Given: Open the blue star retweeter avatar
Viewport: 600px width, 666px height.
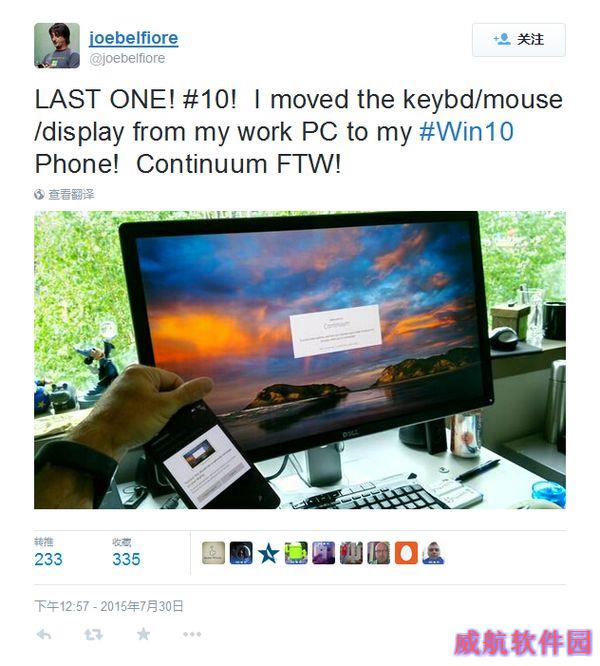Looking at the screenshot, I should [x=268, y=553].
